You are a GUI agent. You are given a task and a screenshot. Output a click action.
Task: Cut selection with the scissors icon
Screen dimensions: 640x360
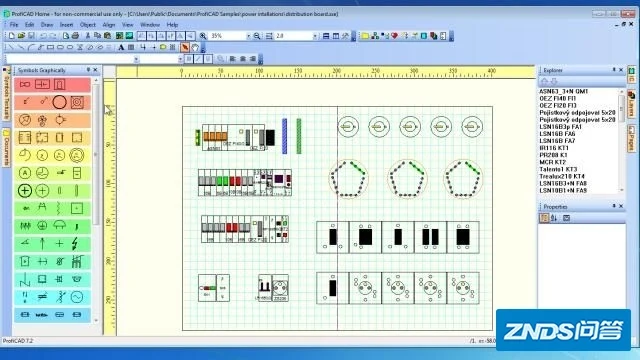(x=87, y=36)
